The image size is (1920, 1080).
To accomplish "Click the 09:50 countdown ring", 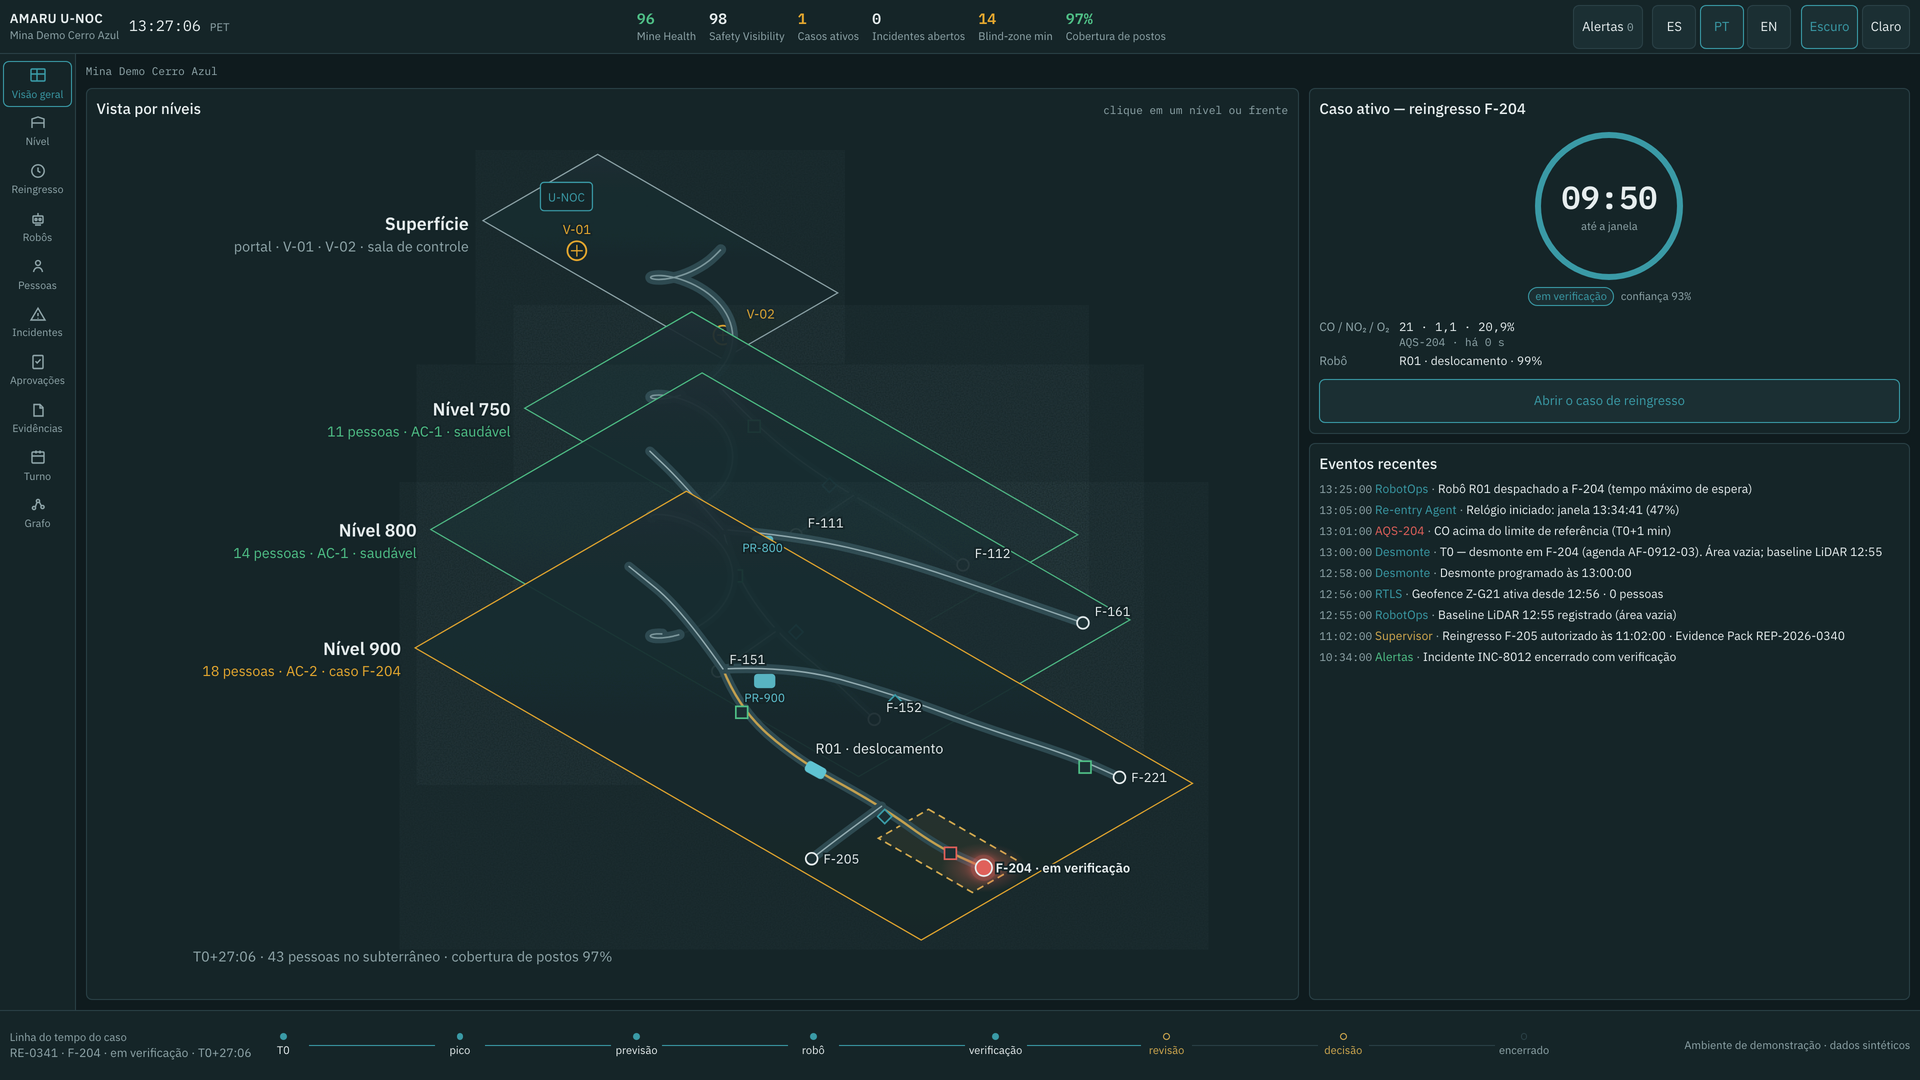I will pyautogui.click(x=1609, y=206).
